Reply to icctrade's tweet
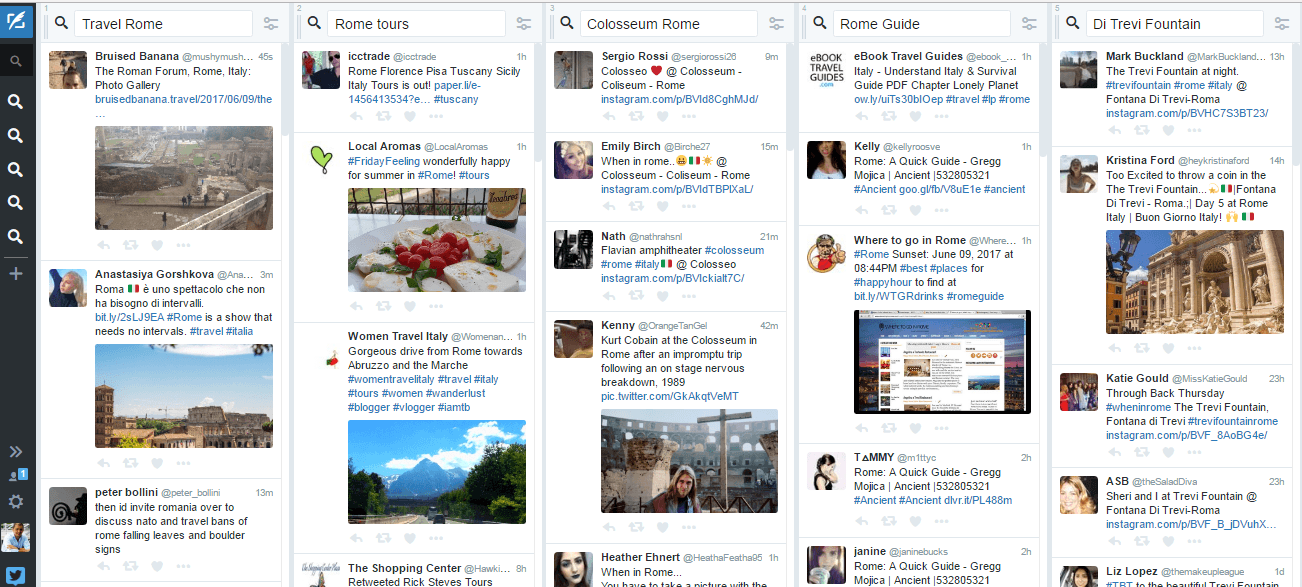Screen dimensions: 1302x587 point(356,117)
